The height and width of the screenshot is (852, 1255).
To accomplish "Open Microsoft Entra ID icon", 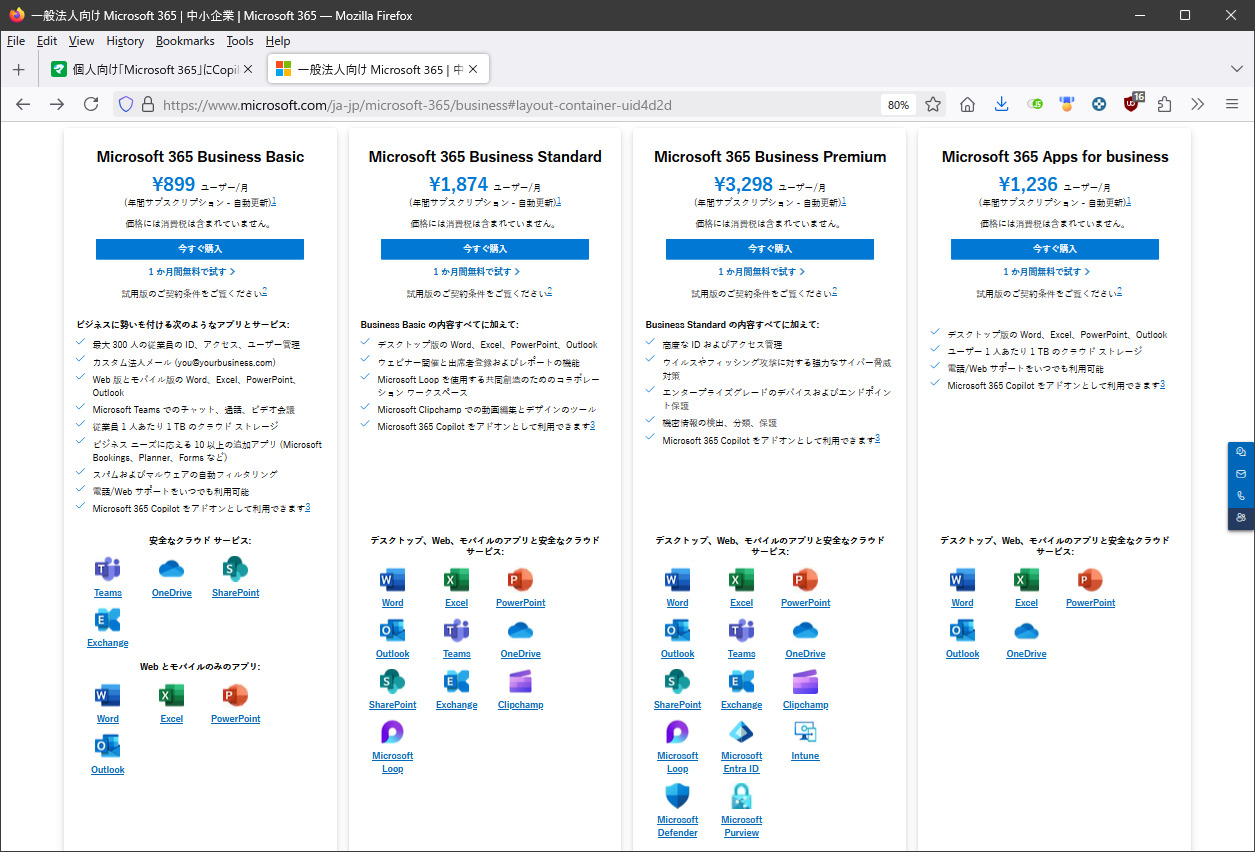I will 741,733.
